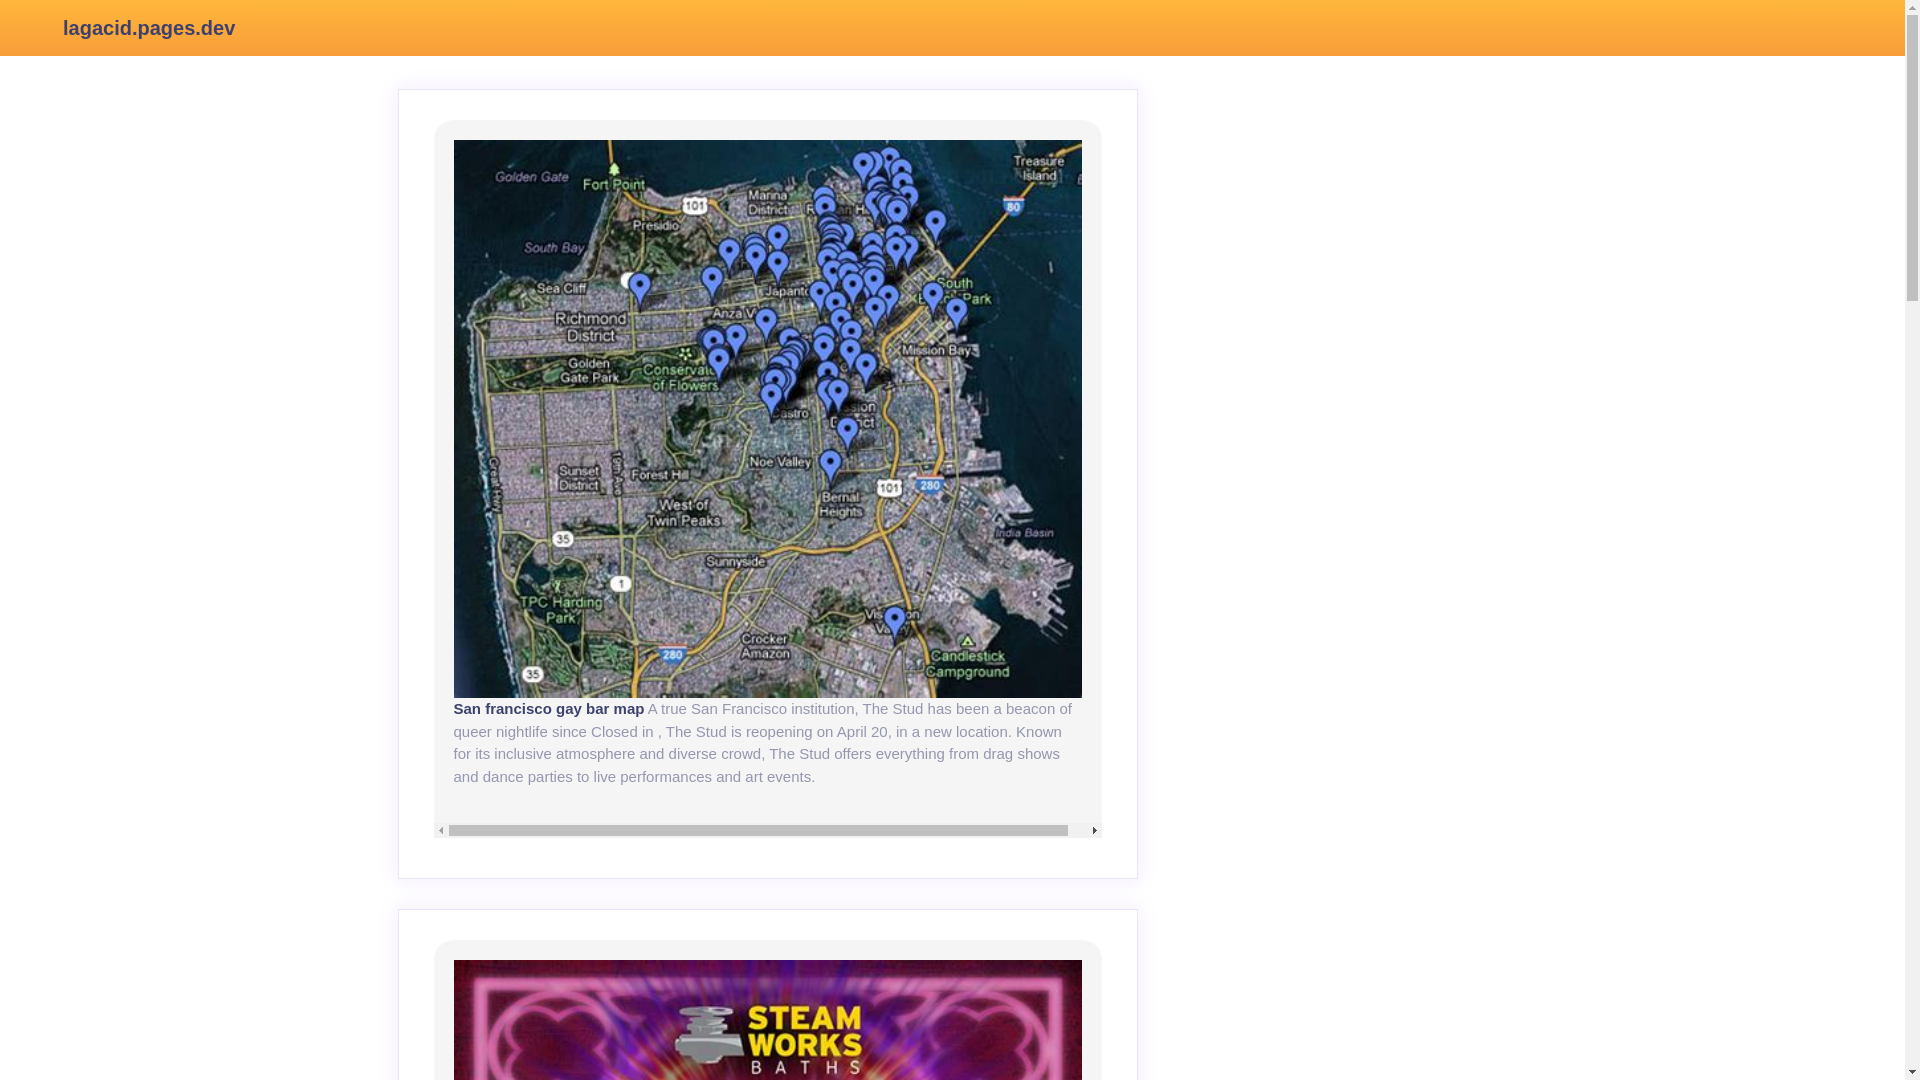Image resolution: width=1920 pixels, height=1080 pixels.
Task: Click the horizontal scrollbar thumb under article
Action: pyautogui.click(x=758, y=830)
